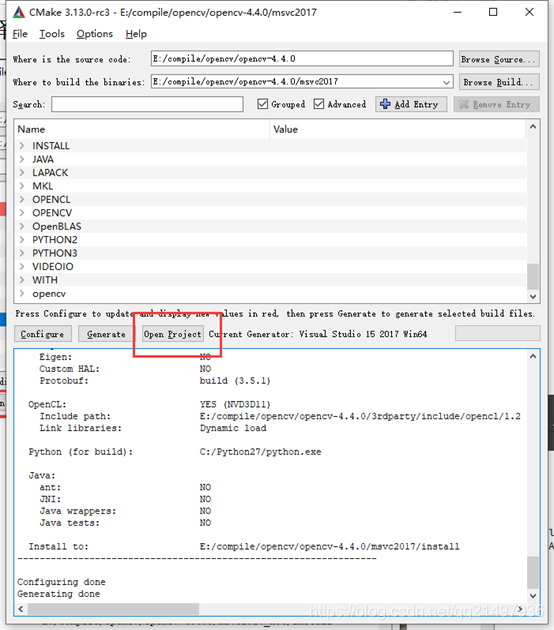The image size is (554, 630).
Task: Click 'YES (NVD3D11)' OpenCL value text
Action: point(235,404)
